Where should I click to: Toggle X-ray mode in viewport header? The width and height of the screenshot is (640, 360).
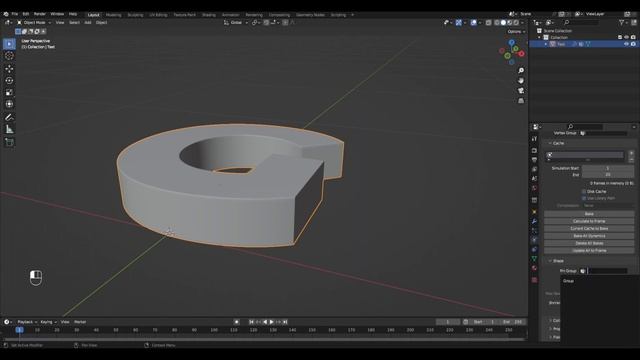click(488, 23)
